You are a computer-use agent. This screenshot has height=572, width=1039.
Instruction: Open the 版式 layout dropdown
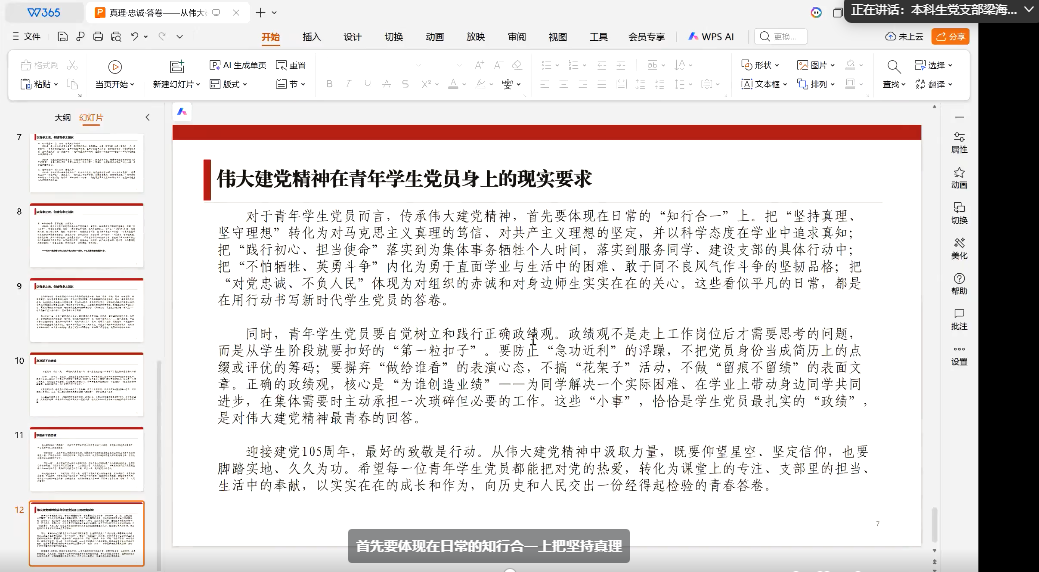(x=229, y=84)
